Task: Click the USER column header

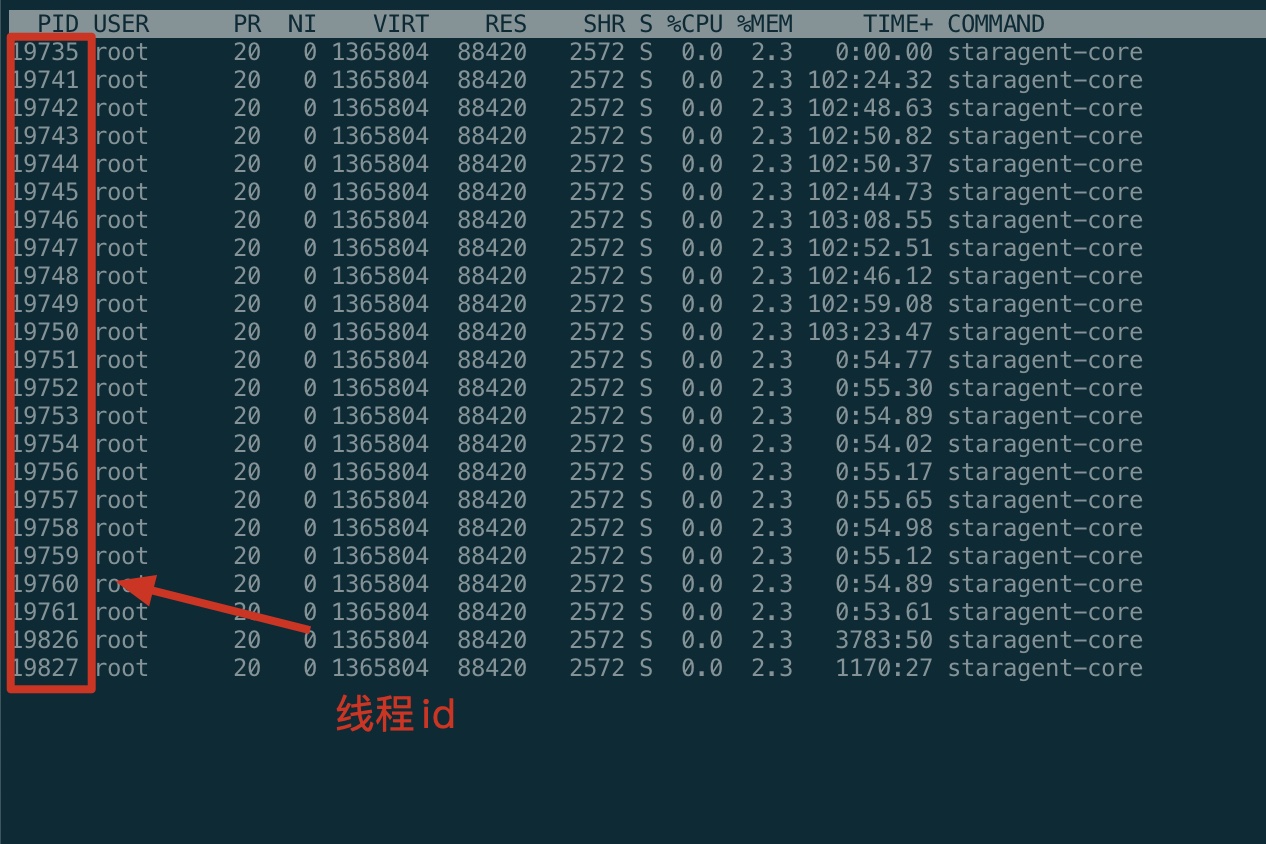Action: click(121, 24)
